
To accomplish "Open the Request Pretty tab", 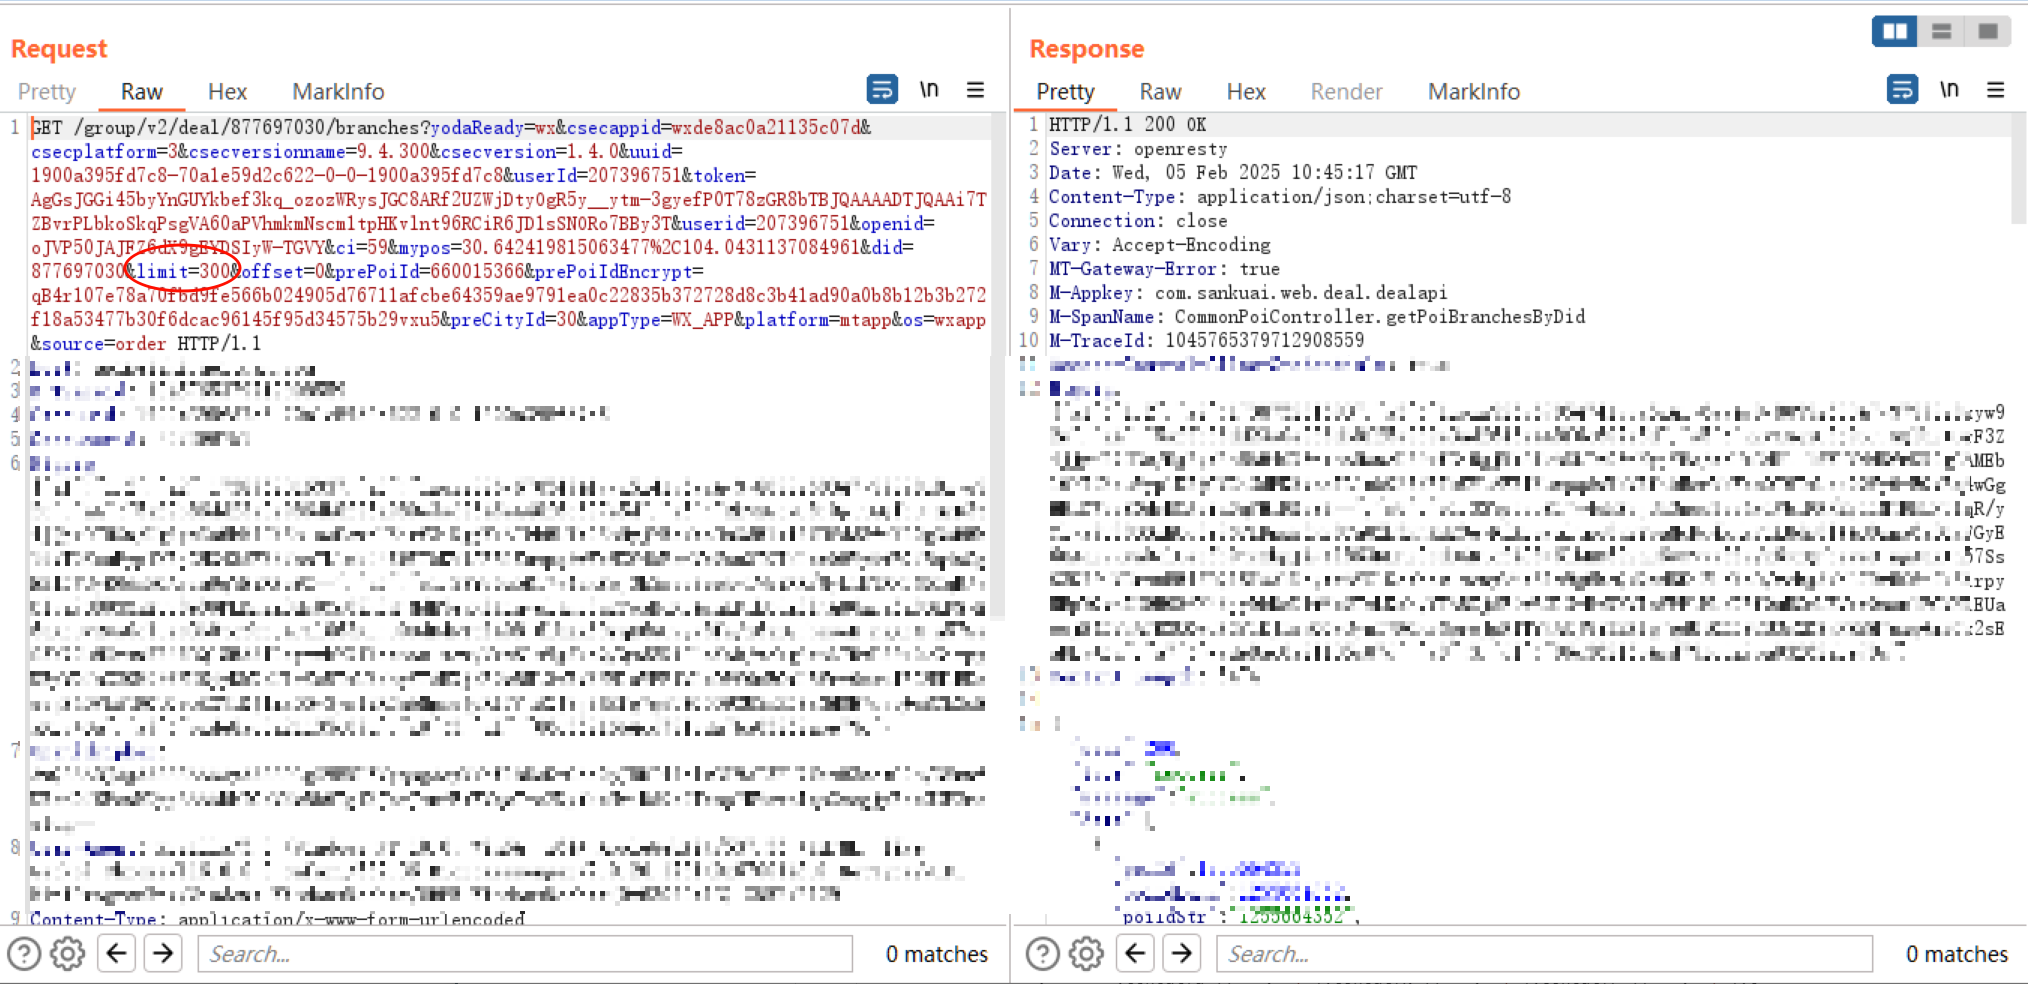I will click(47, 92).
